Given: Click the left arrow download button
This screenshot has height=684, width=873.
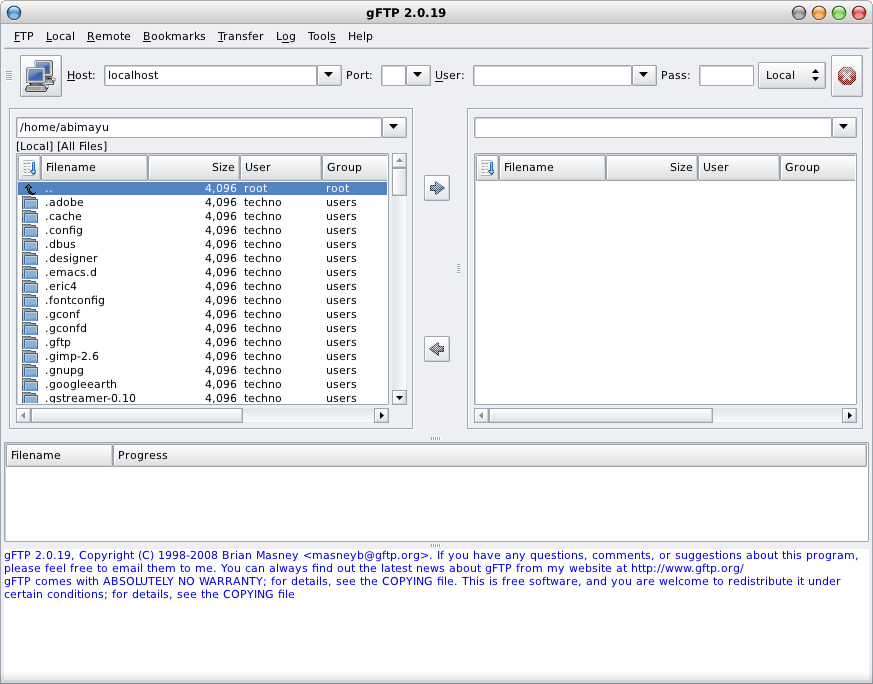Looking at the screenshot, I should (436, 349).
